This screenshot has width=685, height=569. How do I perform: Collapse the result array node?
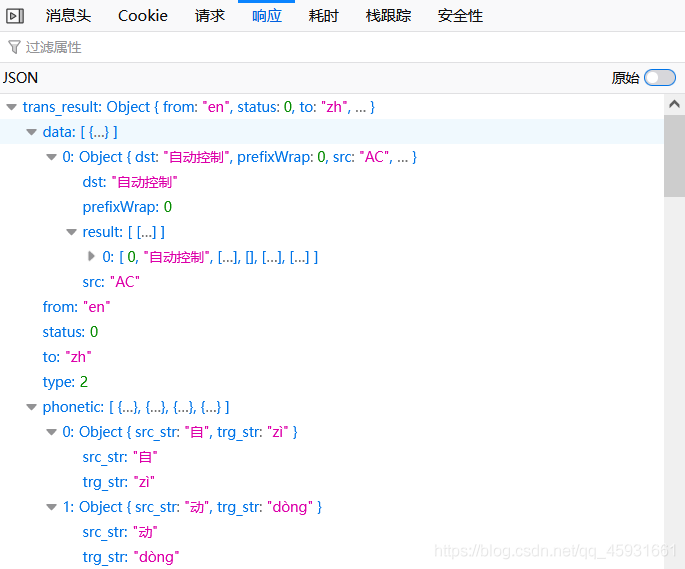(x=71, y=232)
